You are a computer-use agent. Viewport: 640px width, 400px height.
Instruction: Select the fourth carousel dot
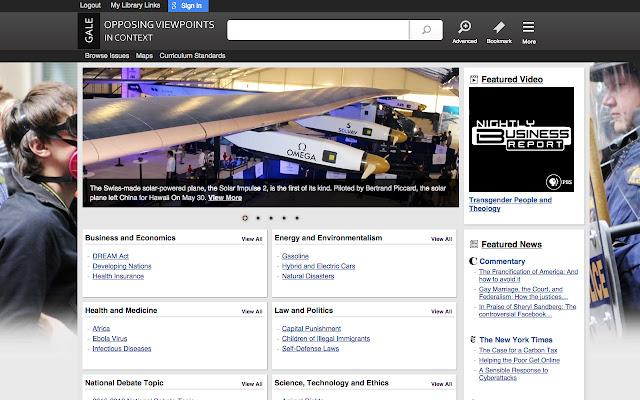point(284,218)
